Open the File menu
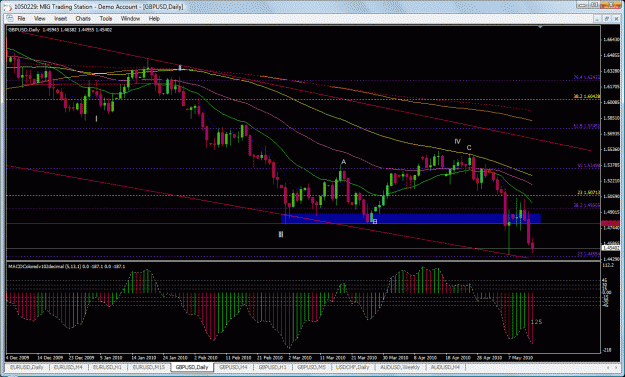Viewport: 625px width, 377px height. coord(21,18)
